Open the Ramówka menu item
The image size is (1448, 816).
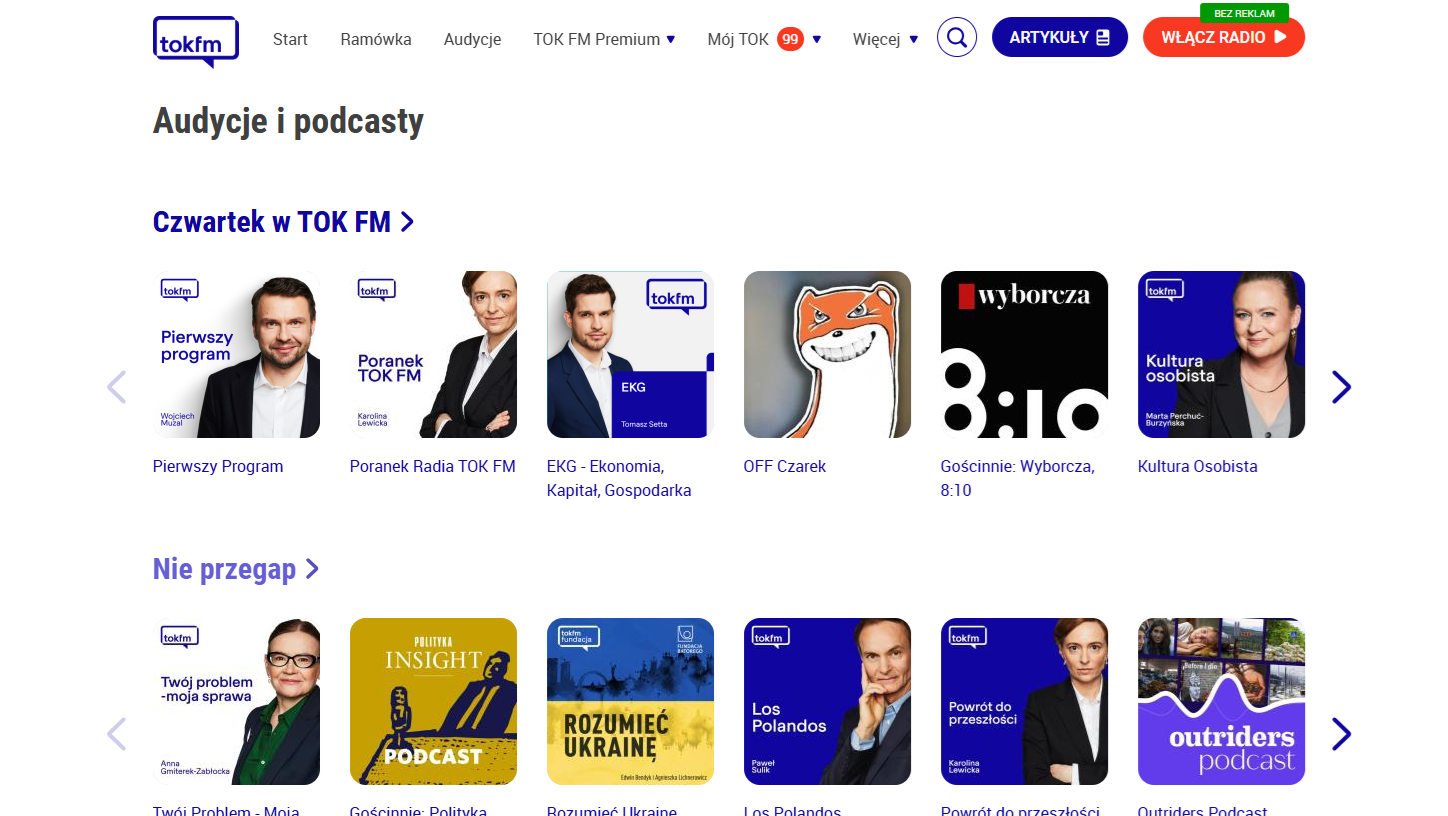tap(376, 39)
